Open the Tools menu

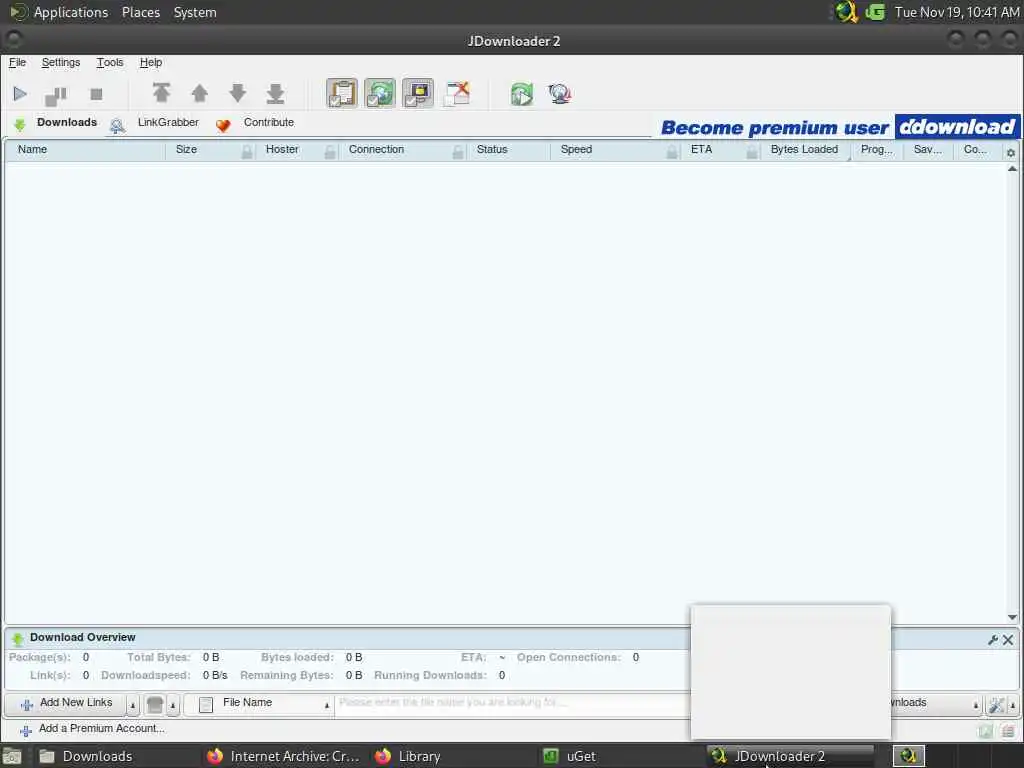pos(110,63)
